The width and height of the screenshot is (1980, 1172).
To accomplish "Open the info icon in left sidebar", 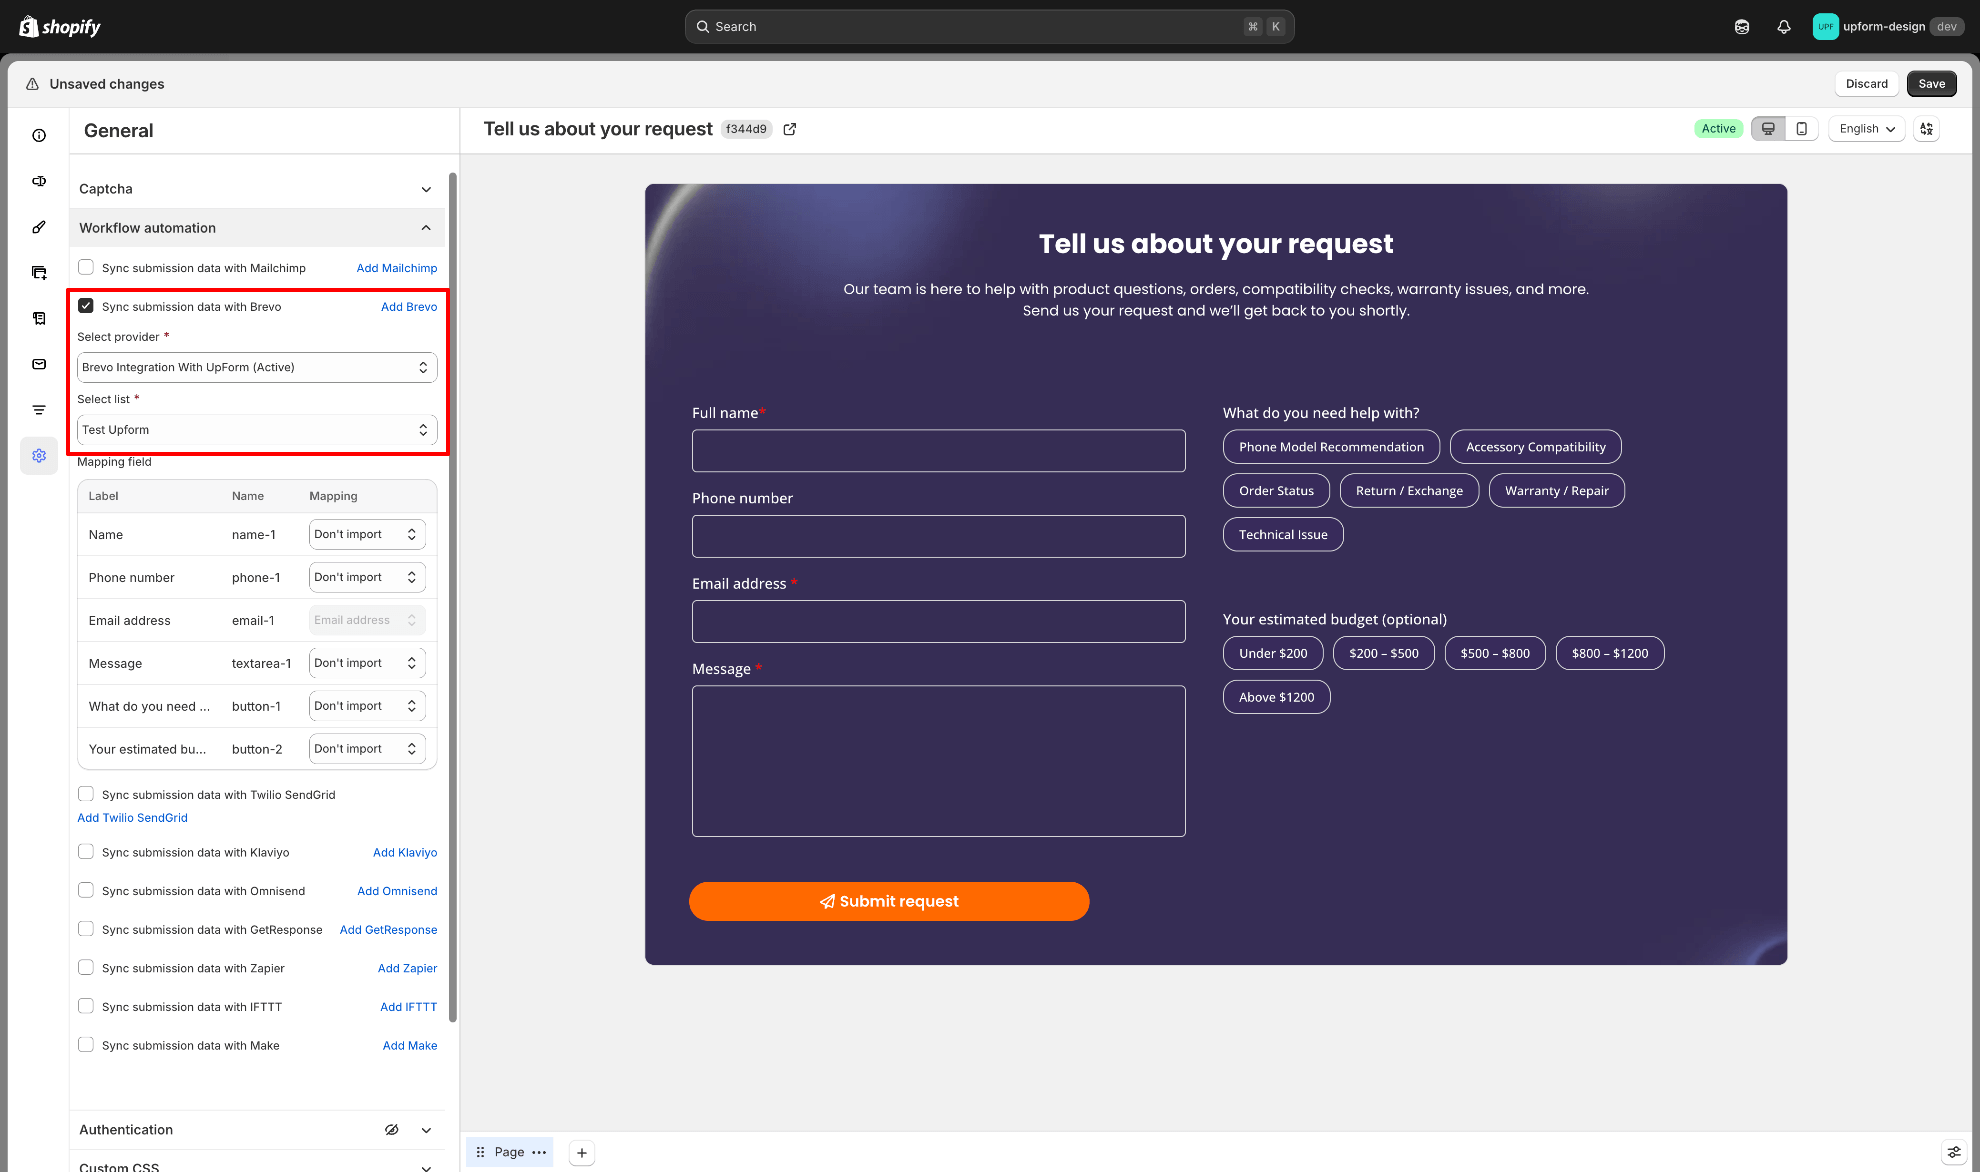I will (x=39, y=135).
